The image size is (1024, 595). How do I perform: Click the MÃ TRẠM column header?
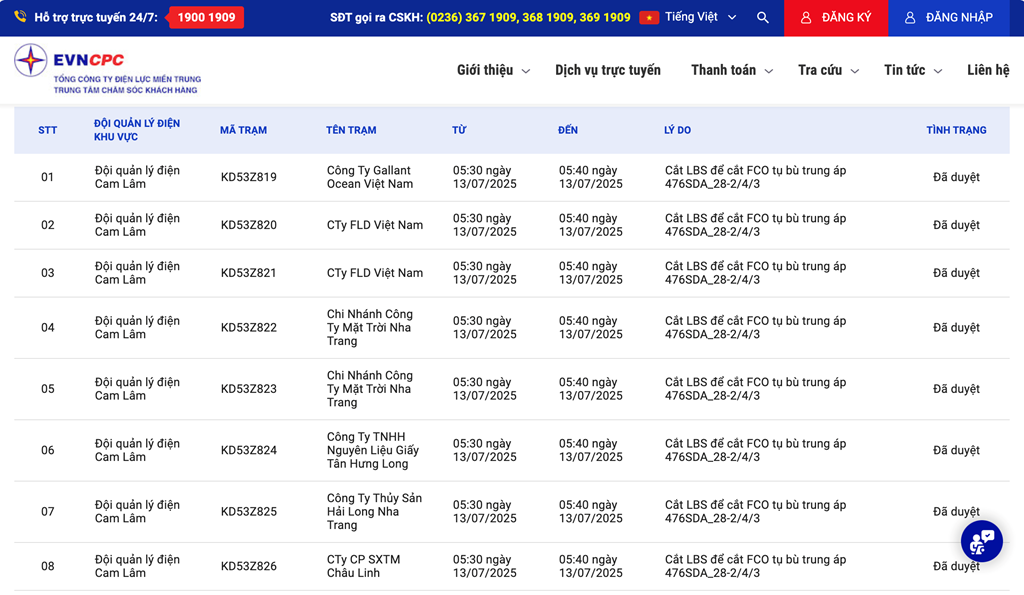click(243, 130)
